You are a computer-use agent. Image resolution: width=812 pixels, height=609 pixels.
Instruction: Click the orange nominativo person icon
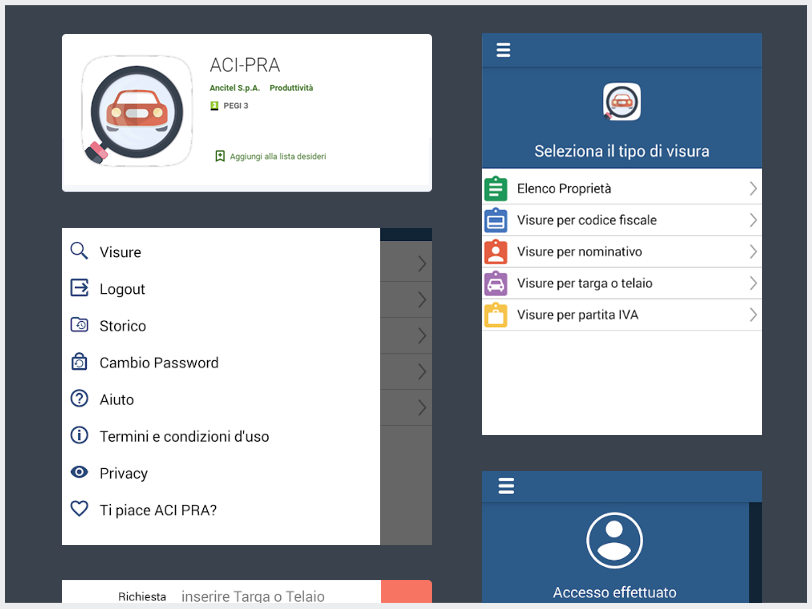(x=495, y=252)
